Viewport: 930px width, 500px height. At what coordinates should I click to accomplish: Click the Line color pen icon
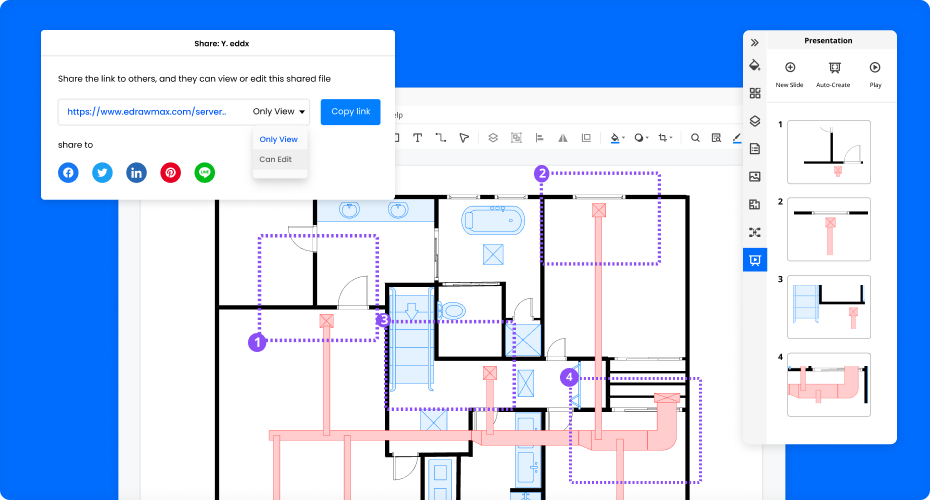click(737, 138)
